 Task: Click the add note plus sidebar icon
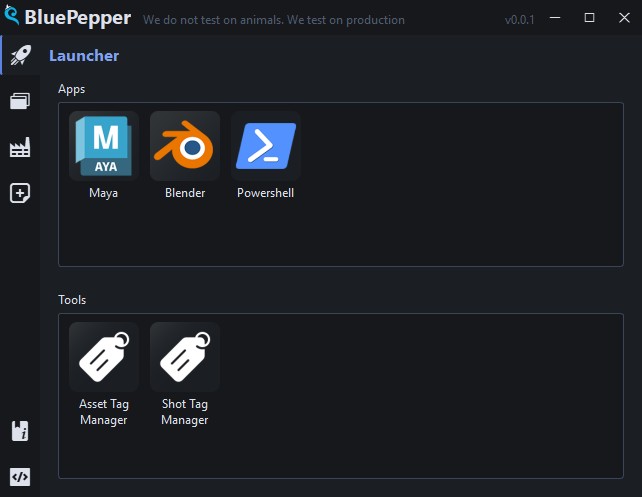(x=20, y=193)
